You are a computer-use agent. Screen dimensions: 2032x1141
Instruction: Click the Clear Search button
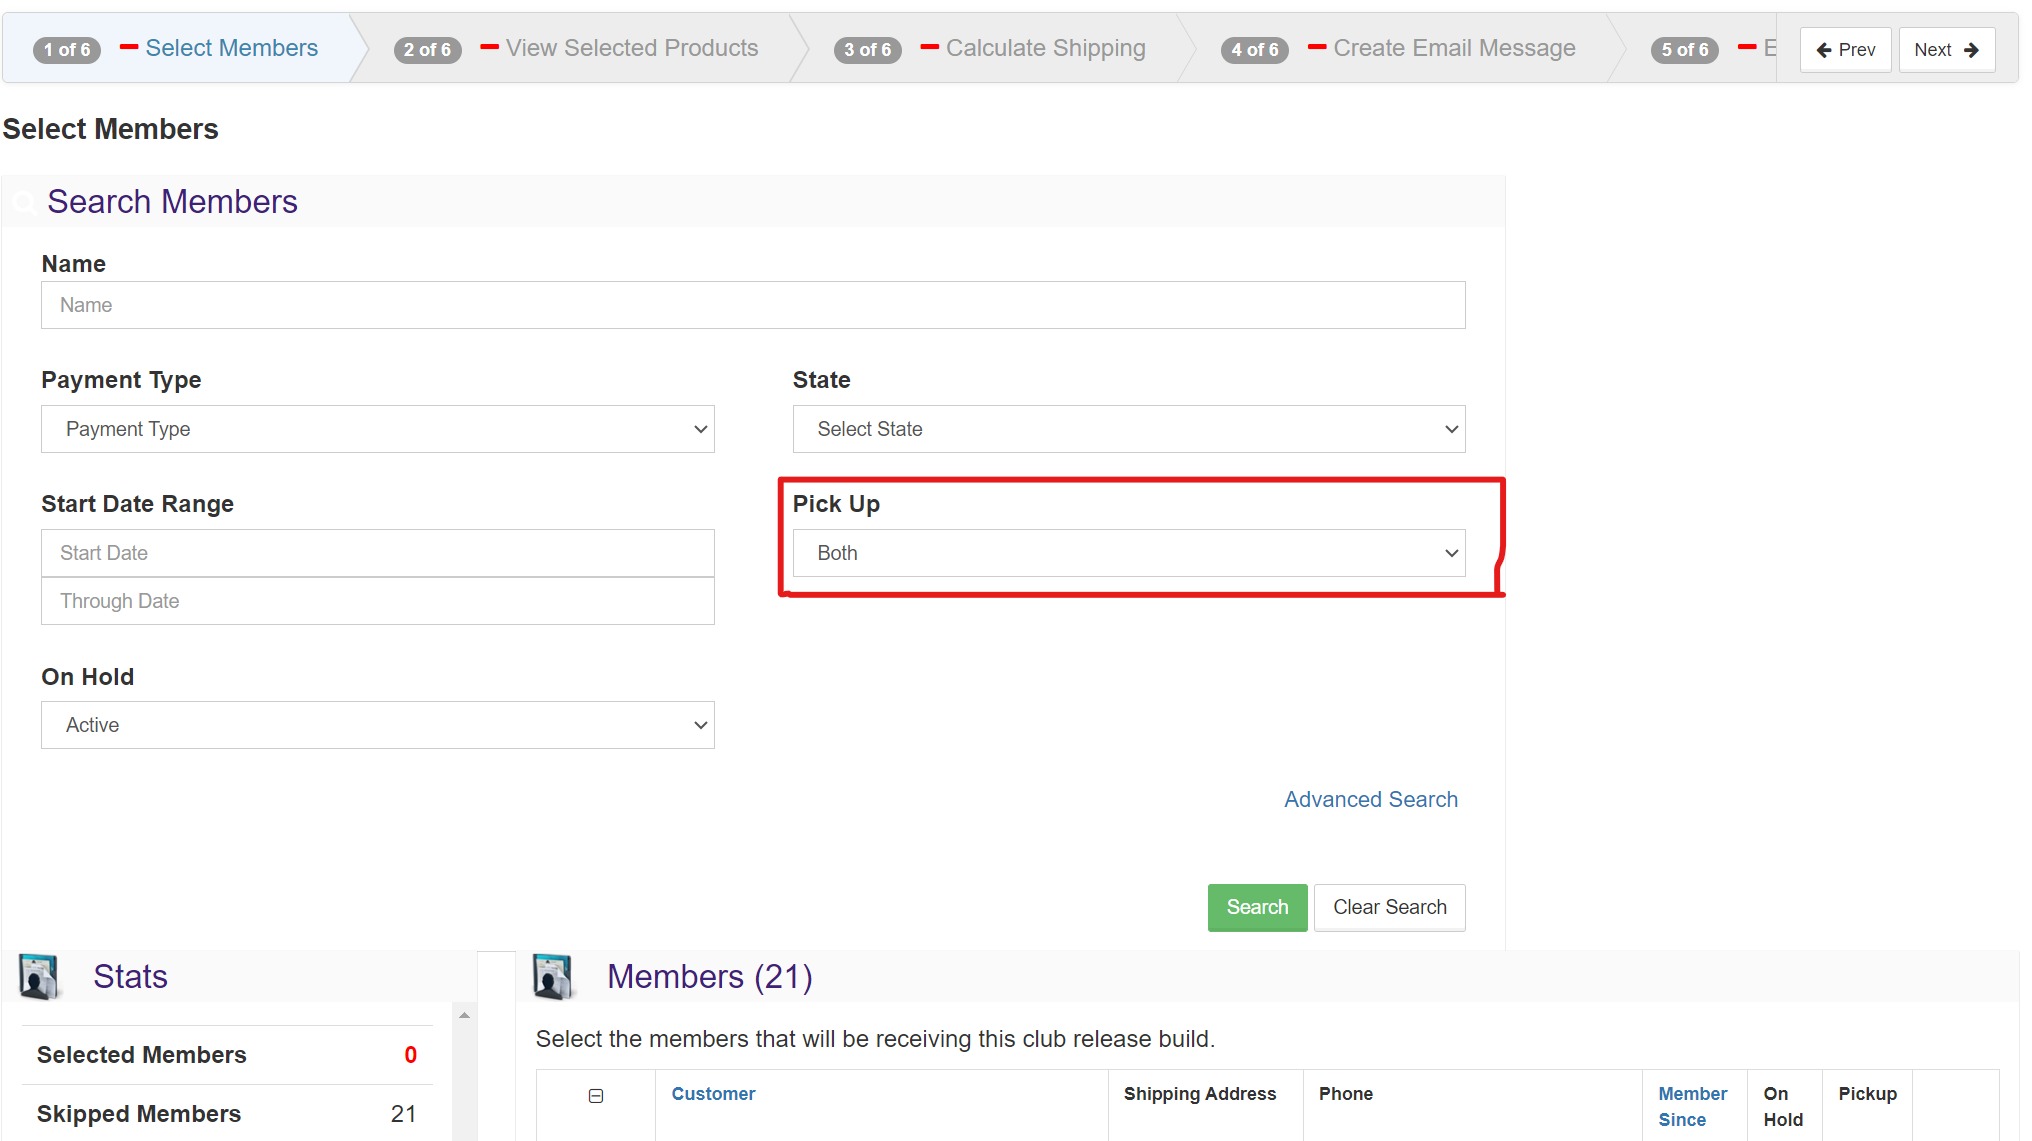coord(1389,907)
